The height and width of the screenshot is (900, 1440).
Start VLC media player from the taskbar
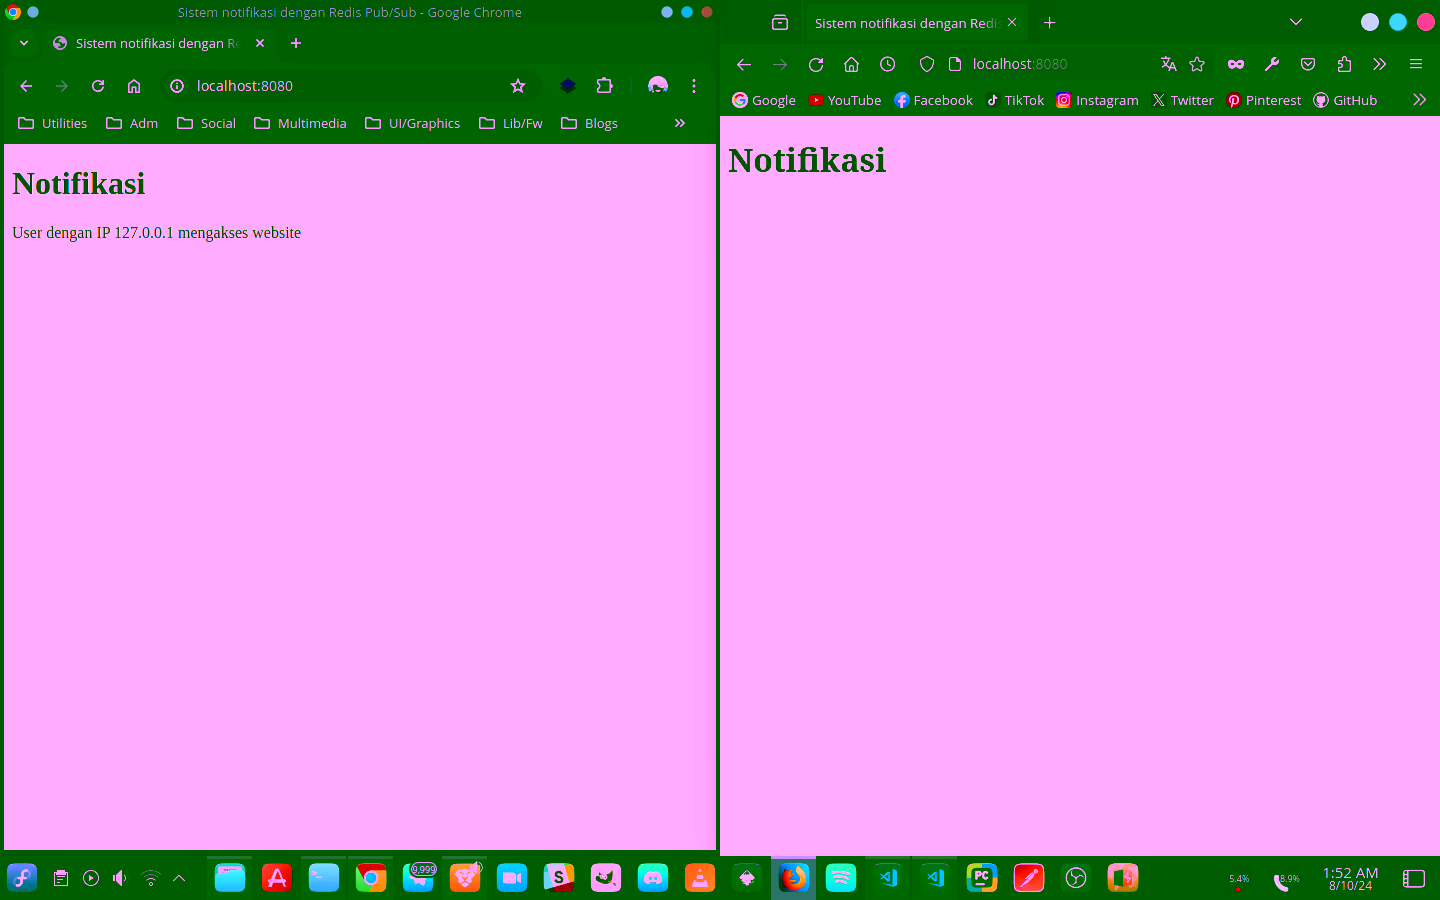click(x=699, y=878)
